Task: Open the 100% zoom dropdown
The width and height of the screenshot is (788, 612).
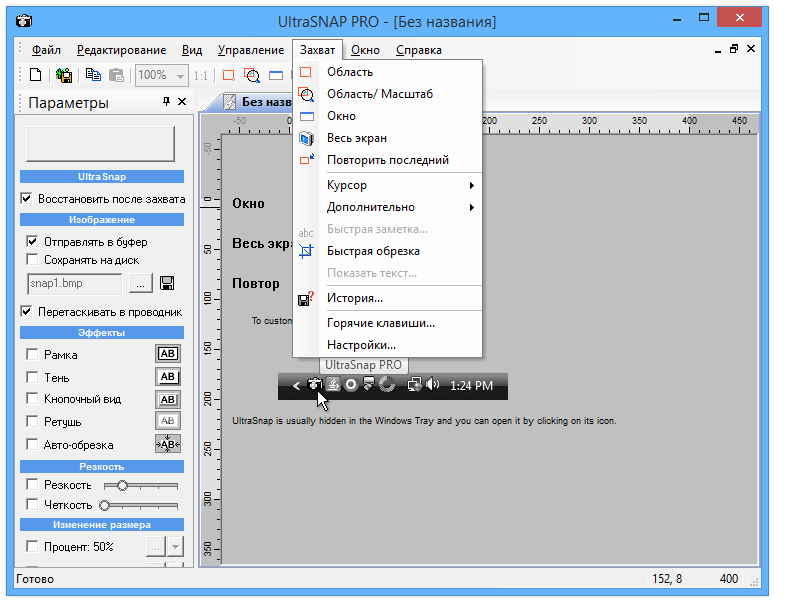Action: pos(181,75)
